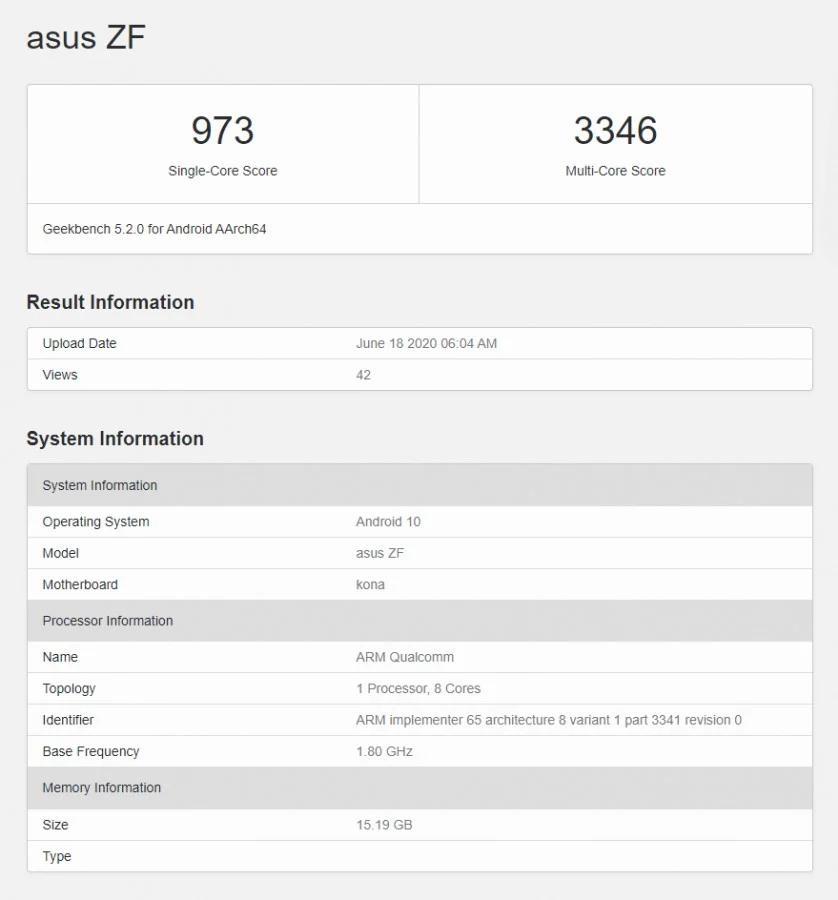The height and width of the screenshot is (900, 838).
Task: Click the asus ZF page title
Action: pyautogui.click(x=85, y=37)
